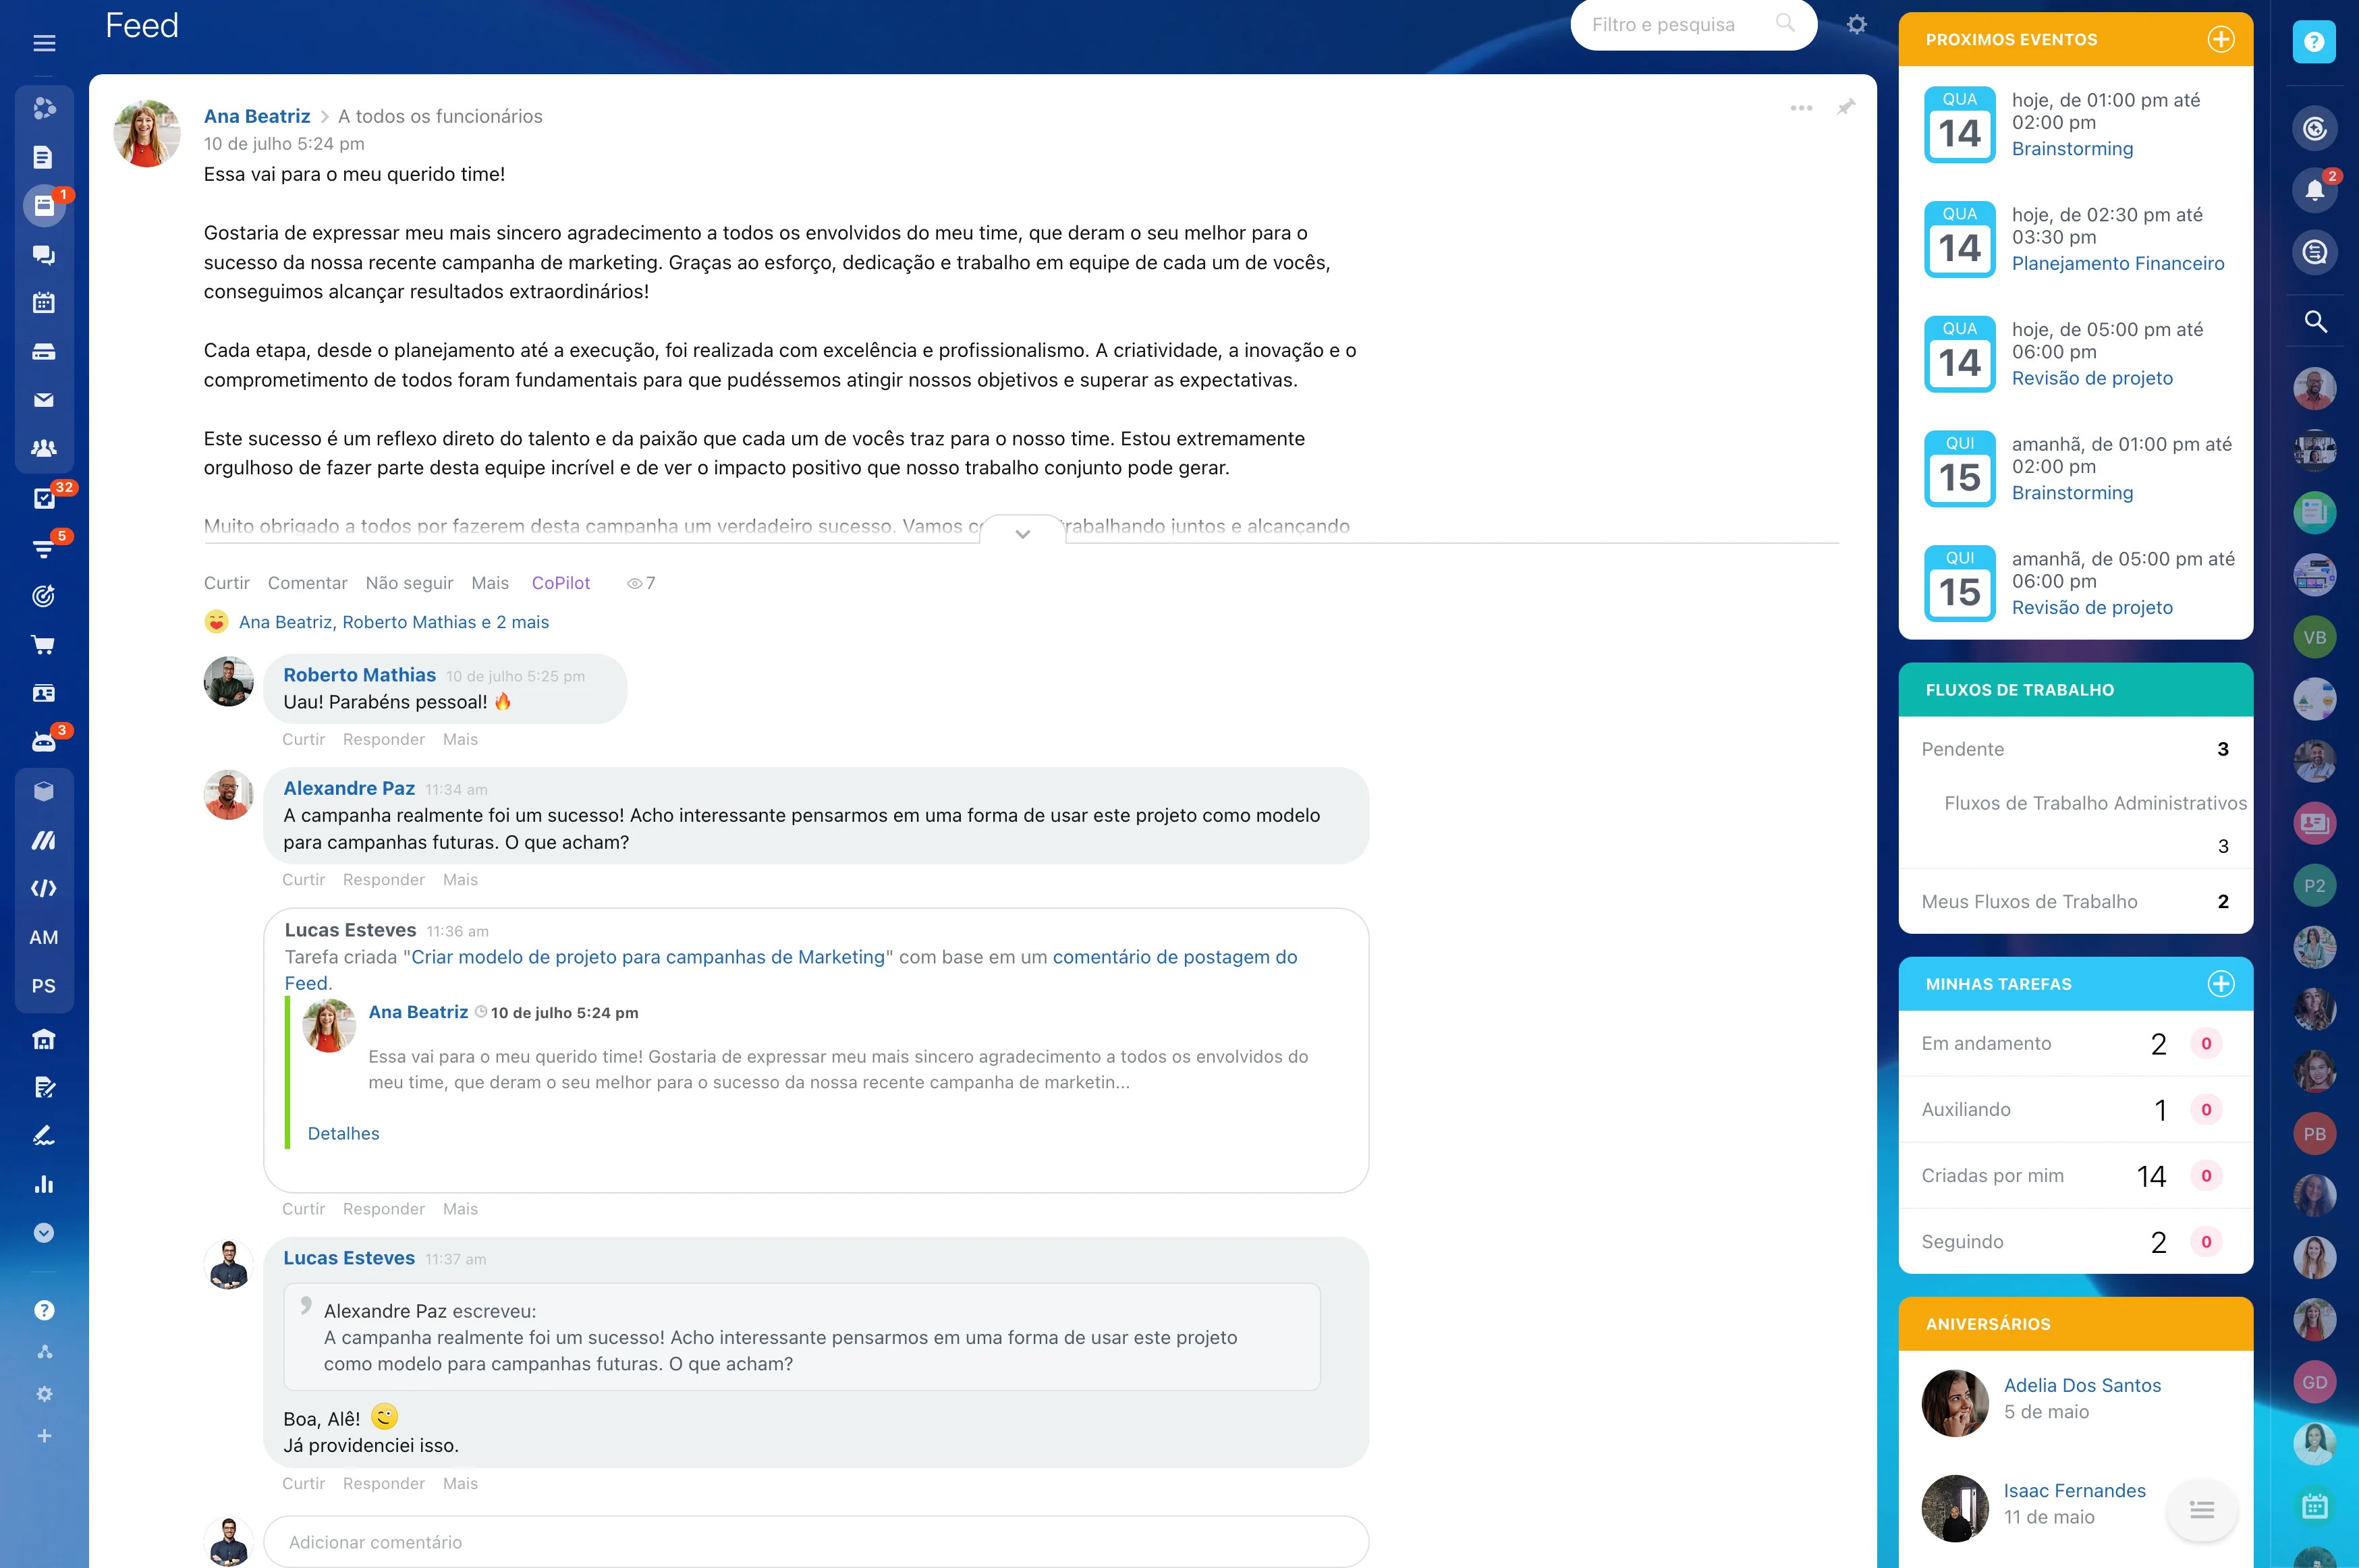Viewport: 2359px width, 1568px height.
Task: Click the Adicionar comentário field
Action: tap(815, 1542)
